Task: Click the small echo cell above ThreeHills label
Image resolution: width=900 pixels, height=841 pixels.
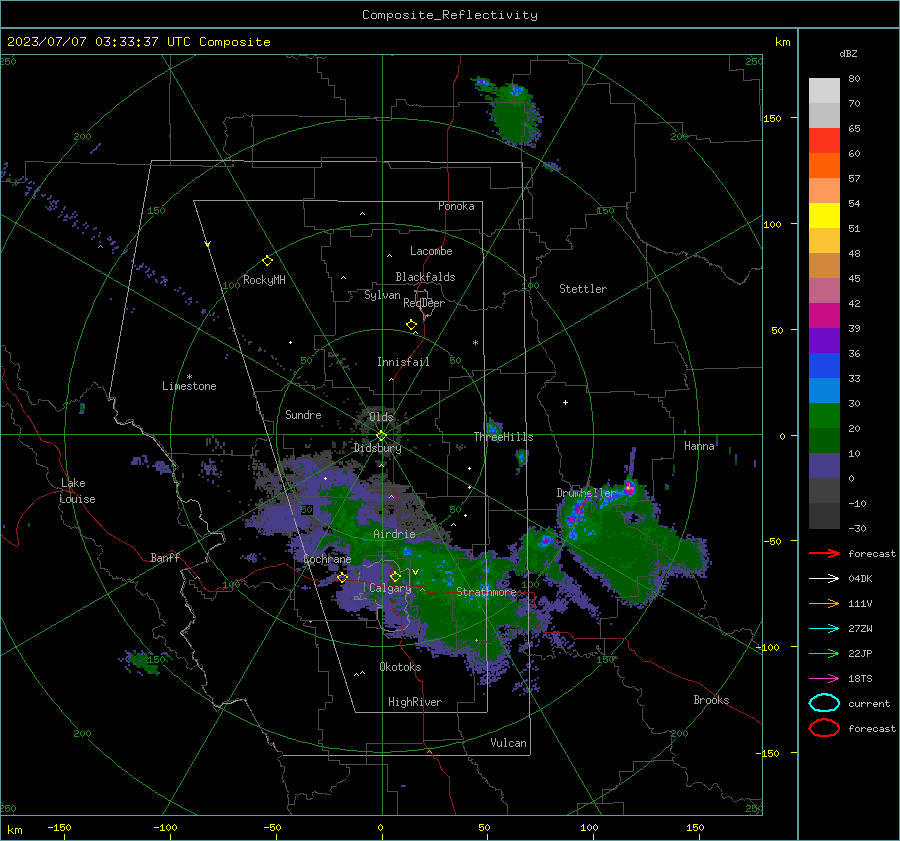Action: pyautogui.click(x=493, y=427)
